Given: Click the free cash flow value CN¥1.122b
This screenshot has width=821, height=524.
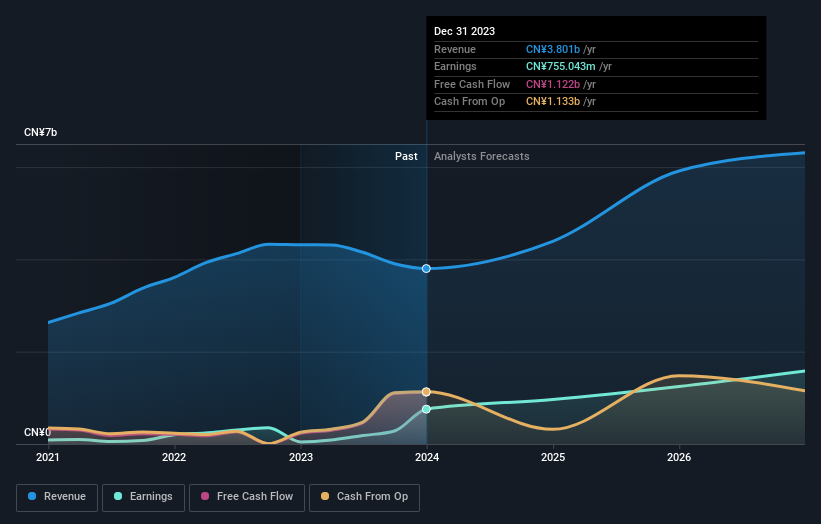Looking at the screenshot, I should tap(553, 84).
